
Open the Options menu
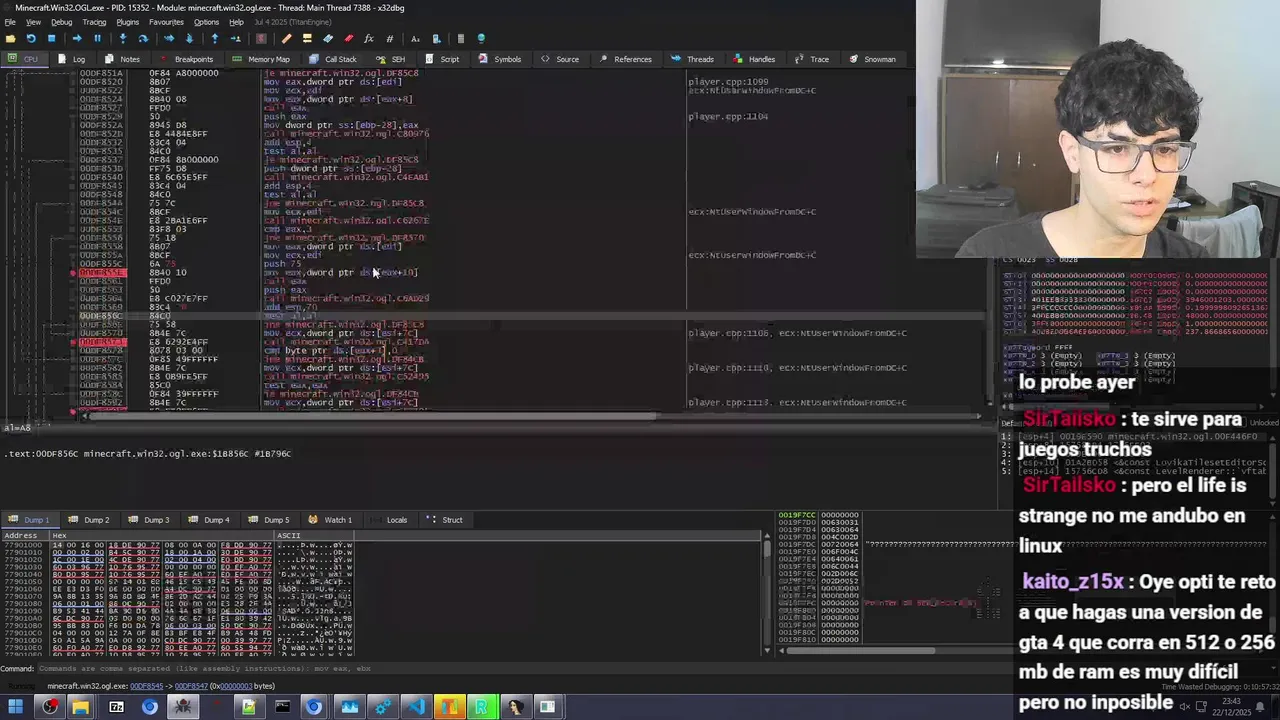[206, 22]
